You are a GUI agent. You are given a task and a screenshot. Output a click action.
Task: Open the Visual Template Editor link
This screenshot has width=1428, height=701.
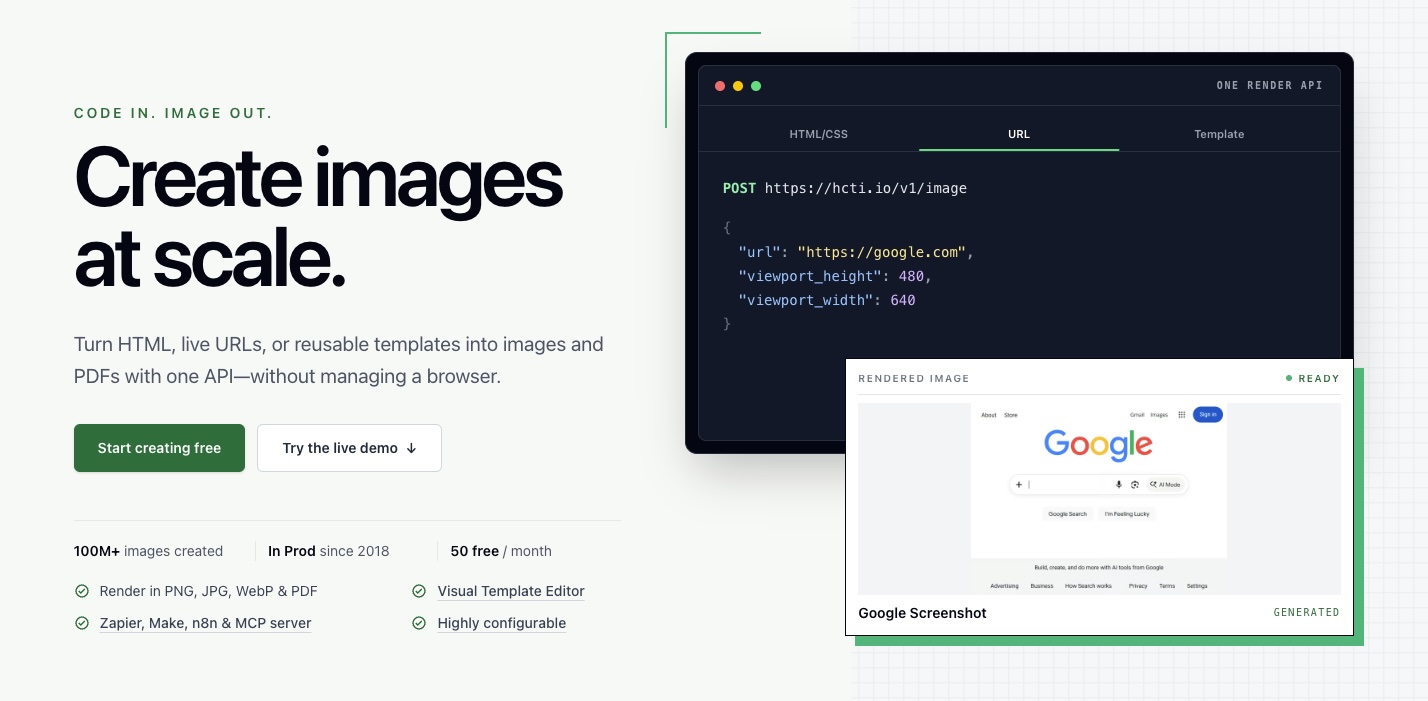(x=511, y=591)
